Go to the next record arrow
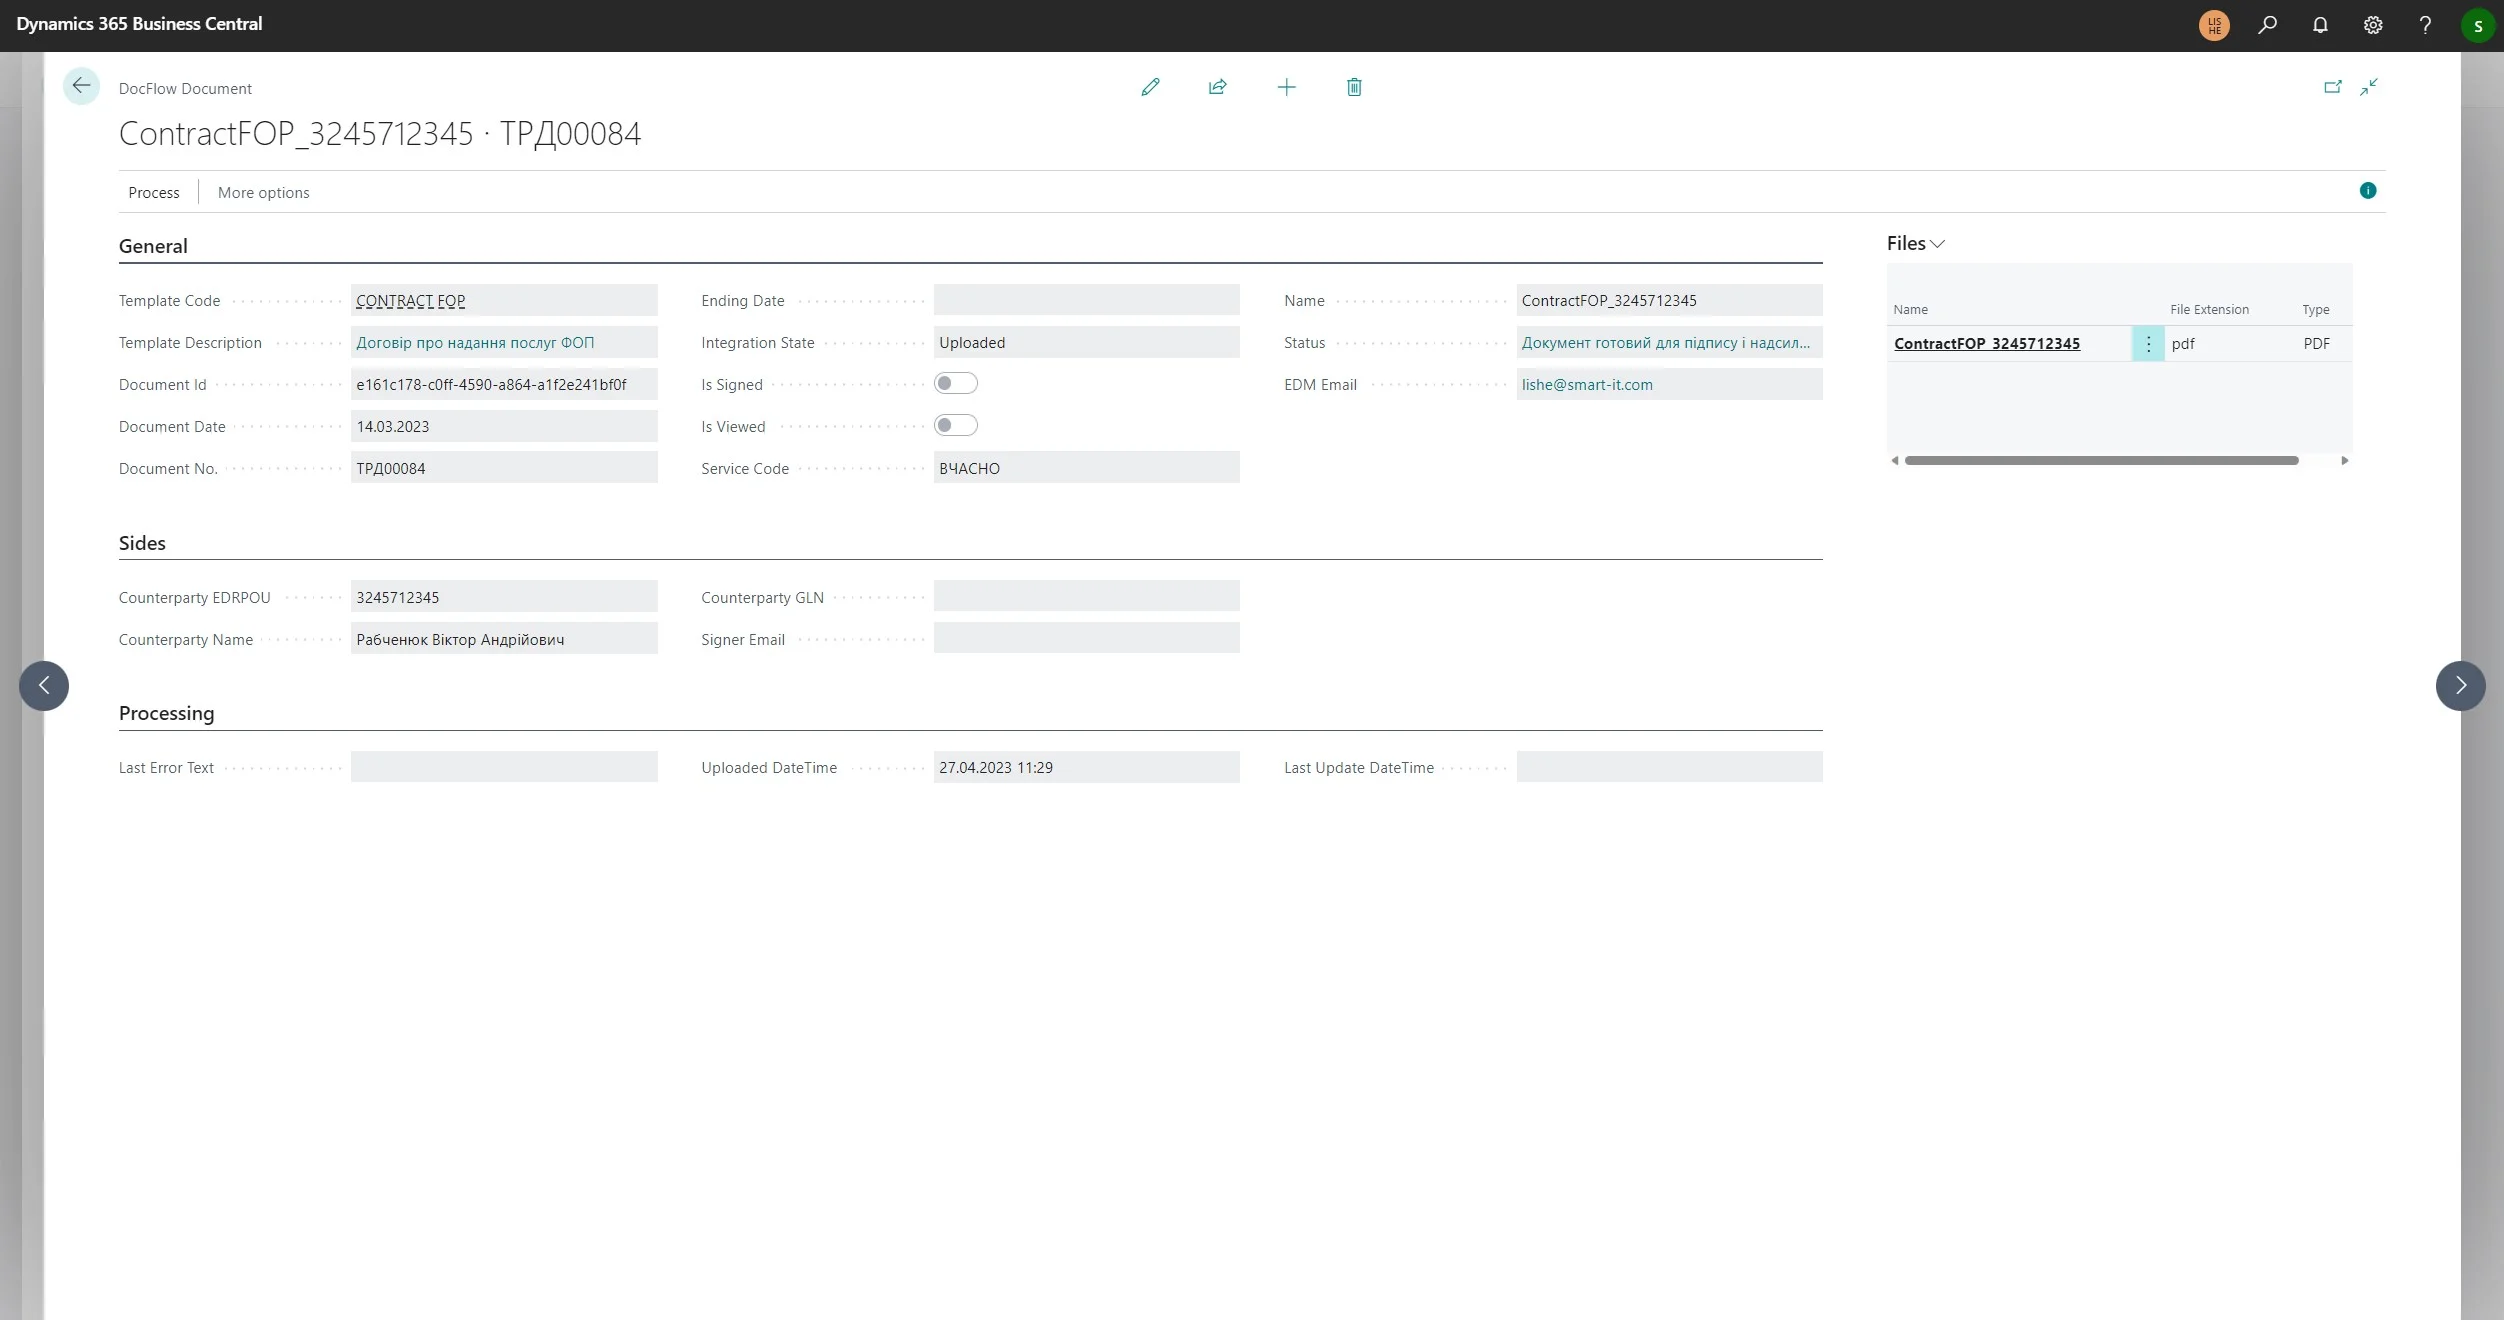Image resolution: width=2504 pixels, height=1320 pixels. [x=2460, y=686]
